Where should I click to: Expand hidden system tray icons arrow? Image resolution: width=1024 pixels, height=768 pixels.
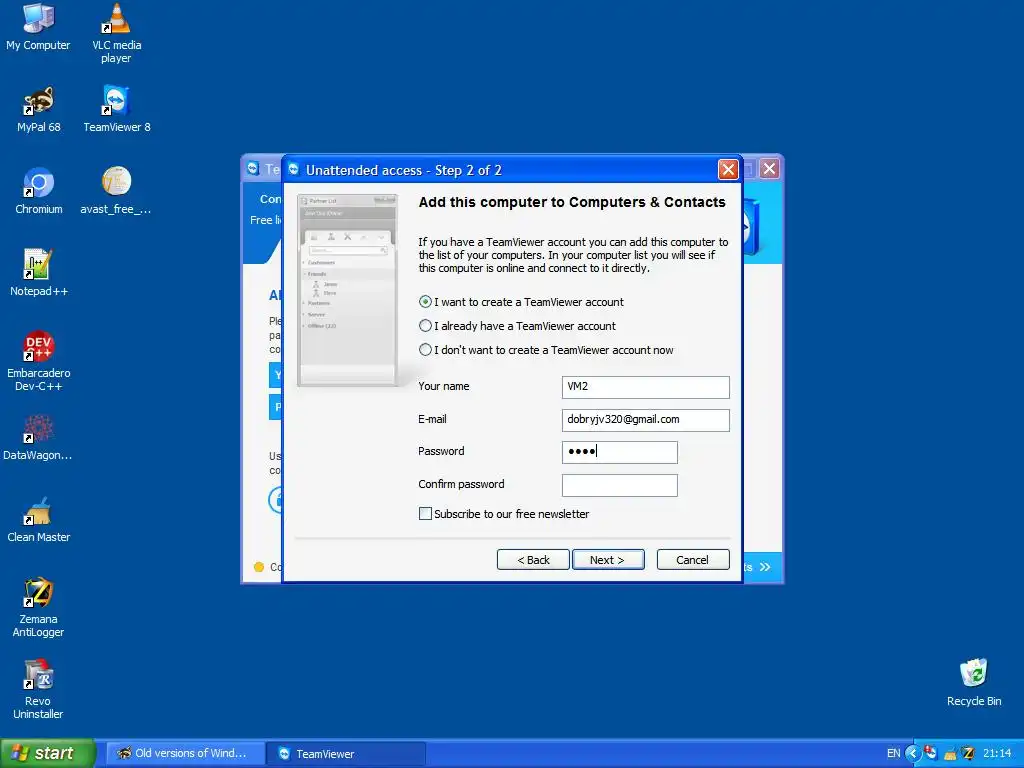pyautogui.click(x=912, y=754)
